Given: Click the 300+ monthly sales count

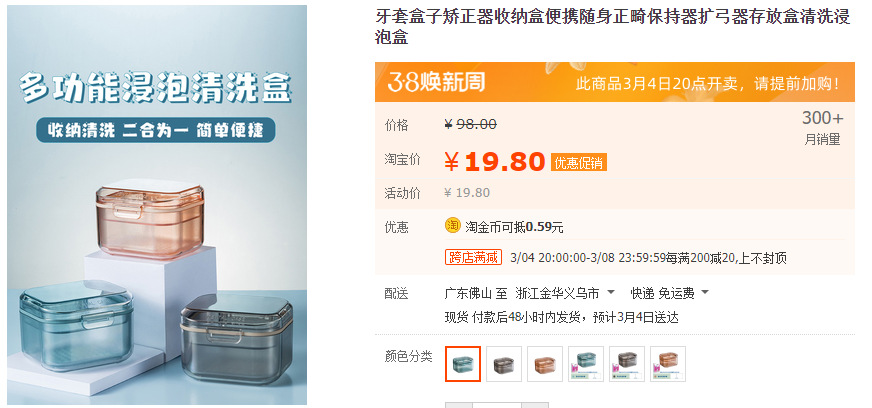Looking at the screenshot, I should 823,118.
